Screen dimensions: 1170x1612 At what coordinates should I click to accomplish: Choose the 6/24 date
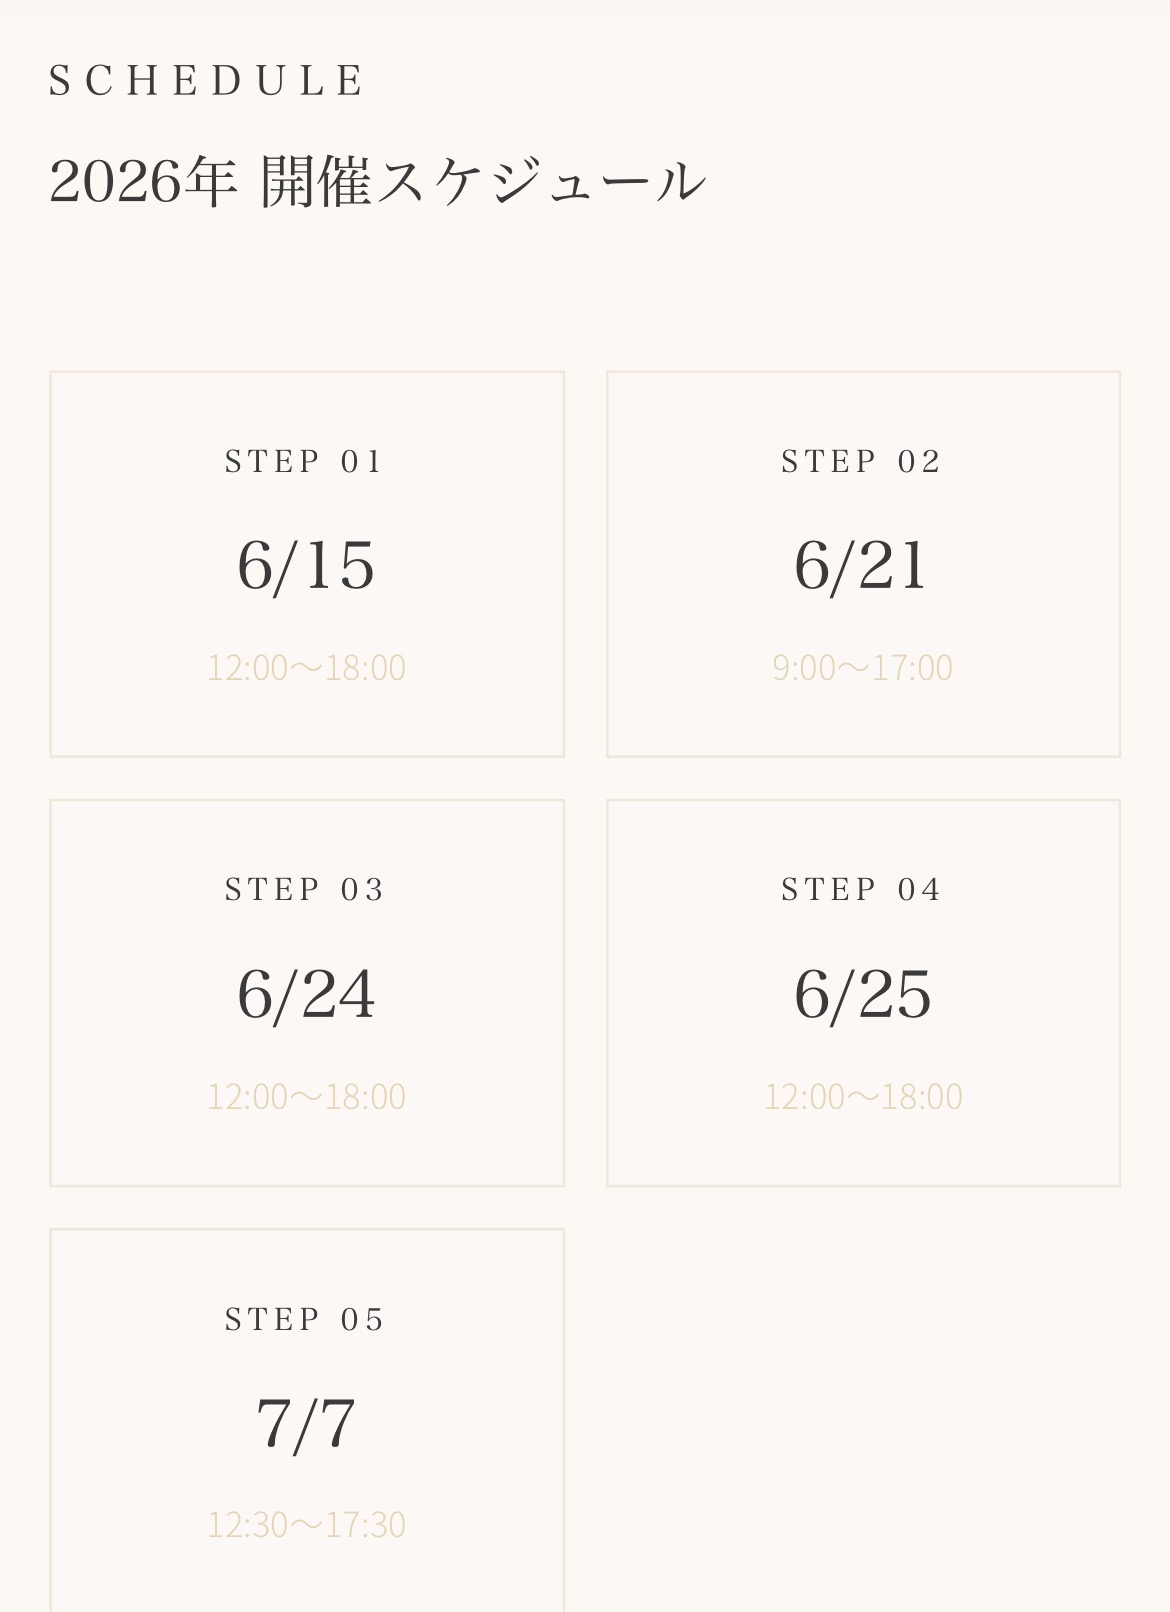point(306,995)
